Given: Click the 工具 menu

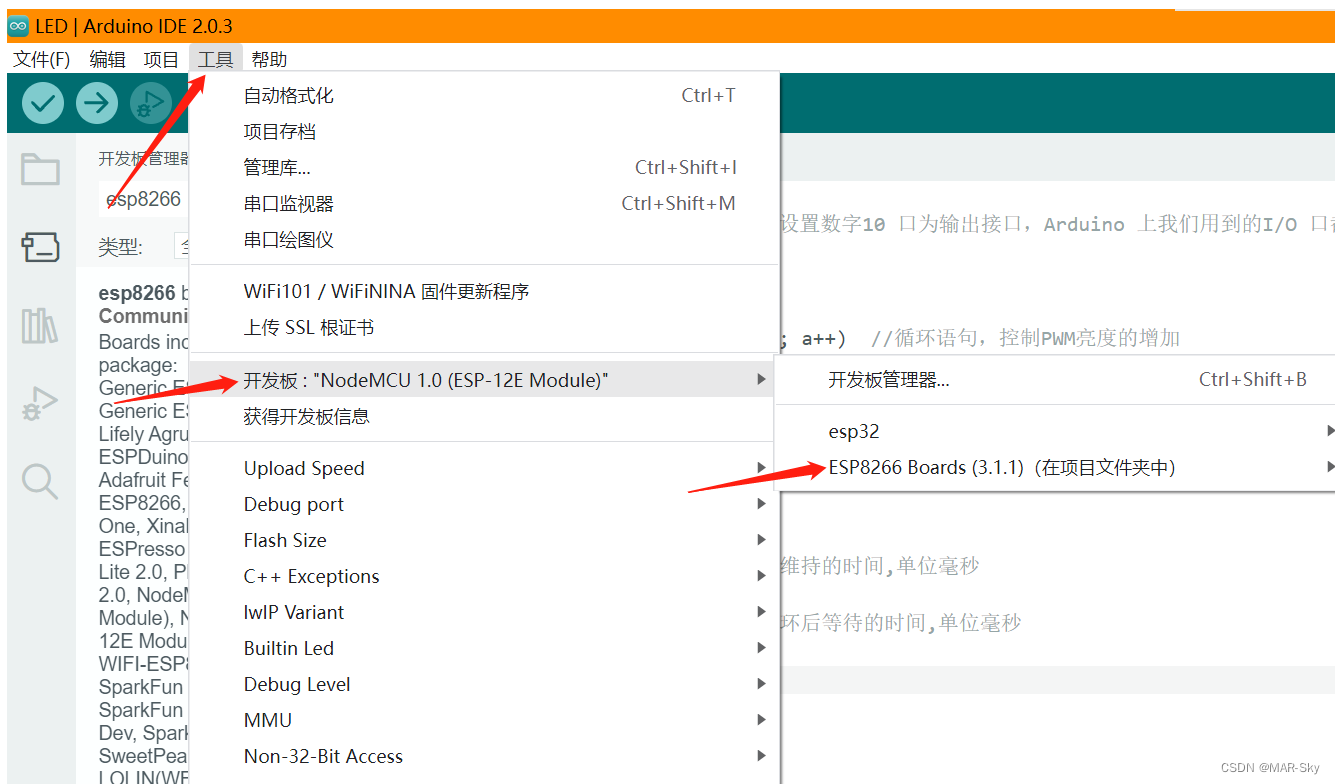Looking at the screenshot, I should pyautogui.click(x=215, y=60).
